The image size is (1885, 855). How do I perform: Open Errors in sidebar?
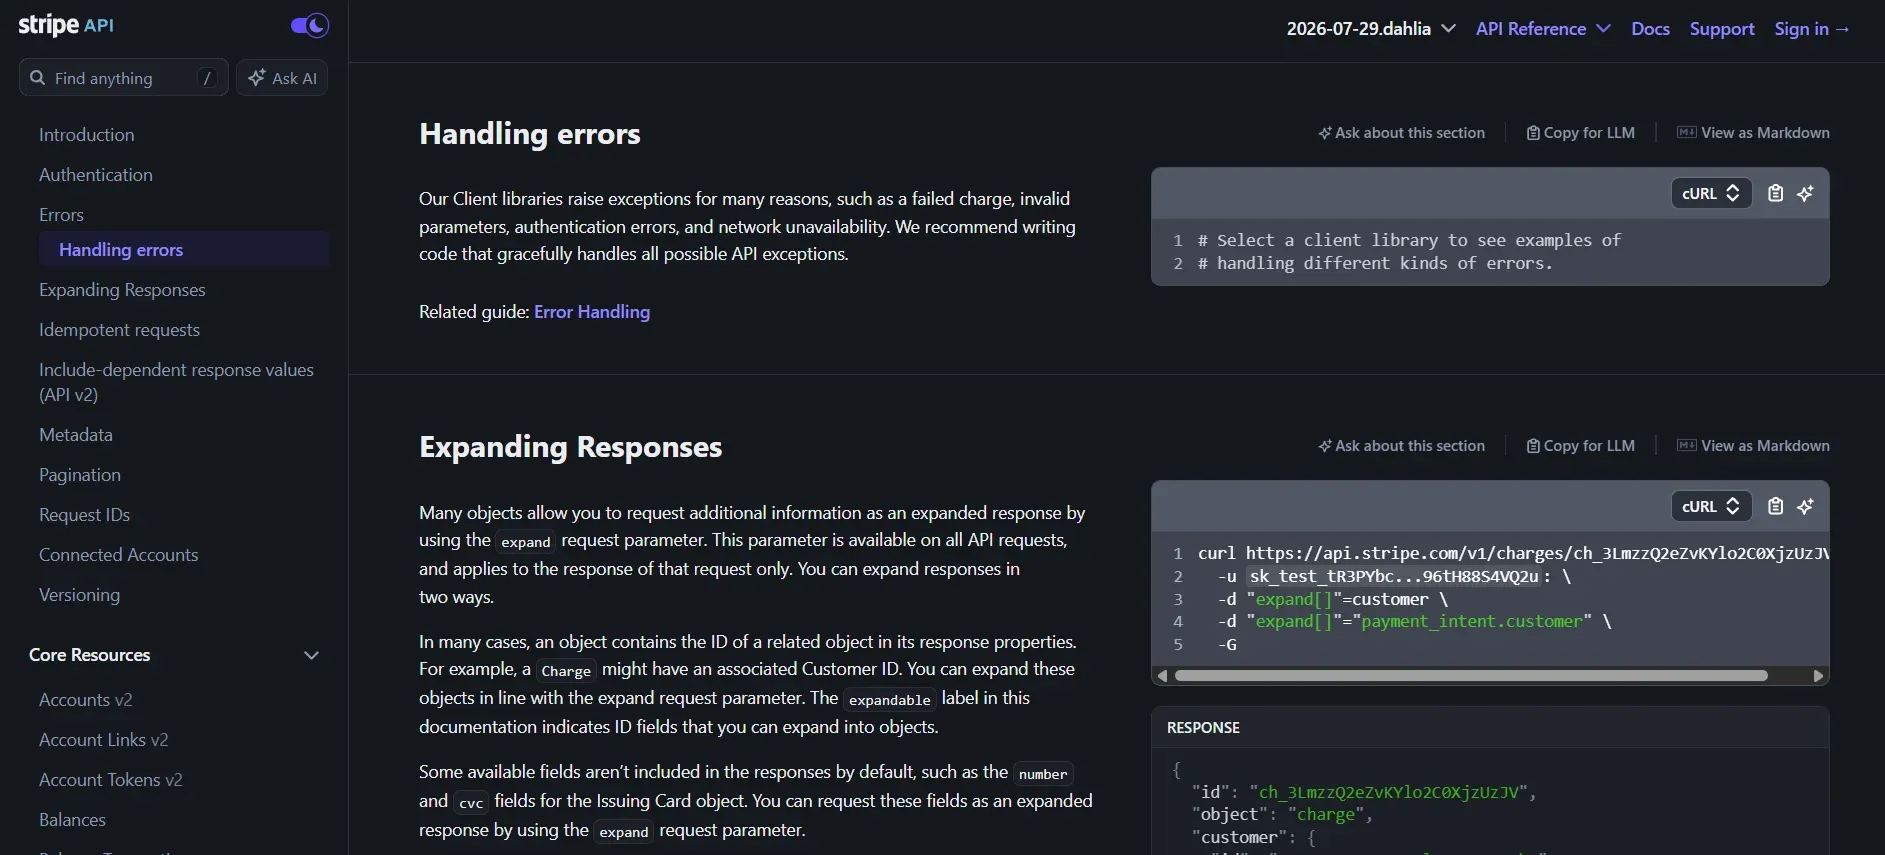61,215
